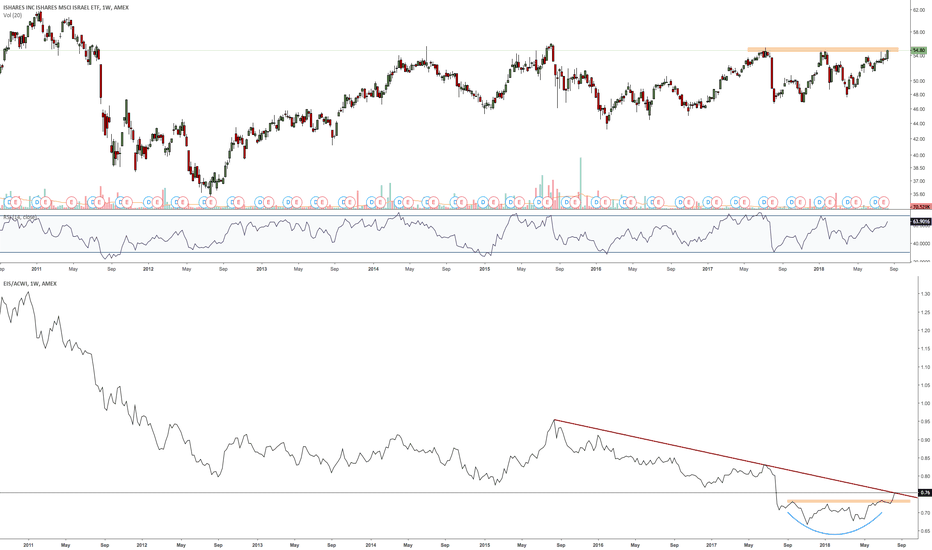Image resolution: width=932 pixels, height=550 pixels.
Task: Click the dividend marker aligned with 2013 label
Action: pyautogui.click(x=259, y=202)
